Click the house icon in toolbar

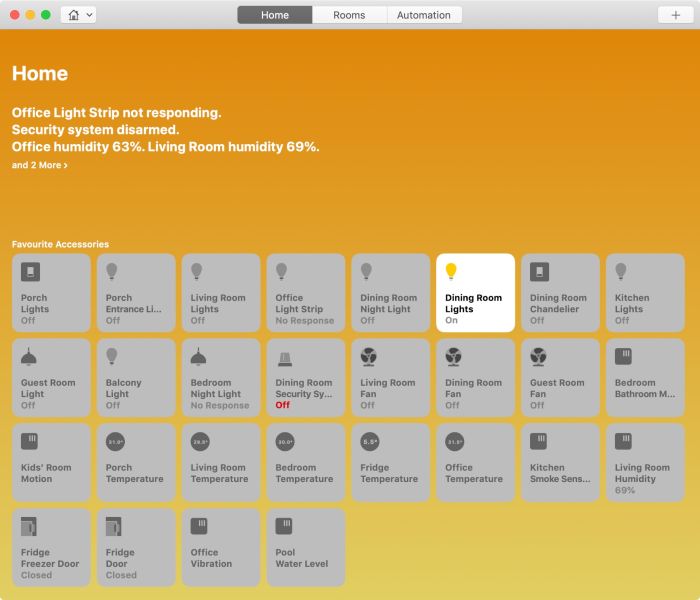point(74,15)
